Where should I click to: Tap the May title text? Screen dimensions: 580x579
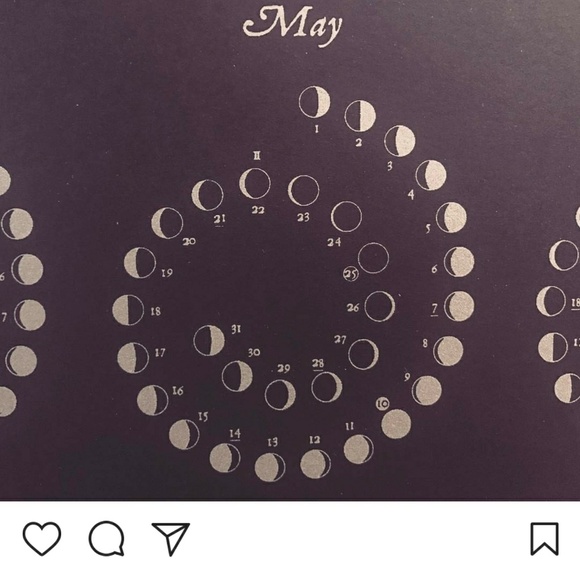pyautogui.click(x=293, y=25)
